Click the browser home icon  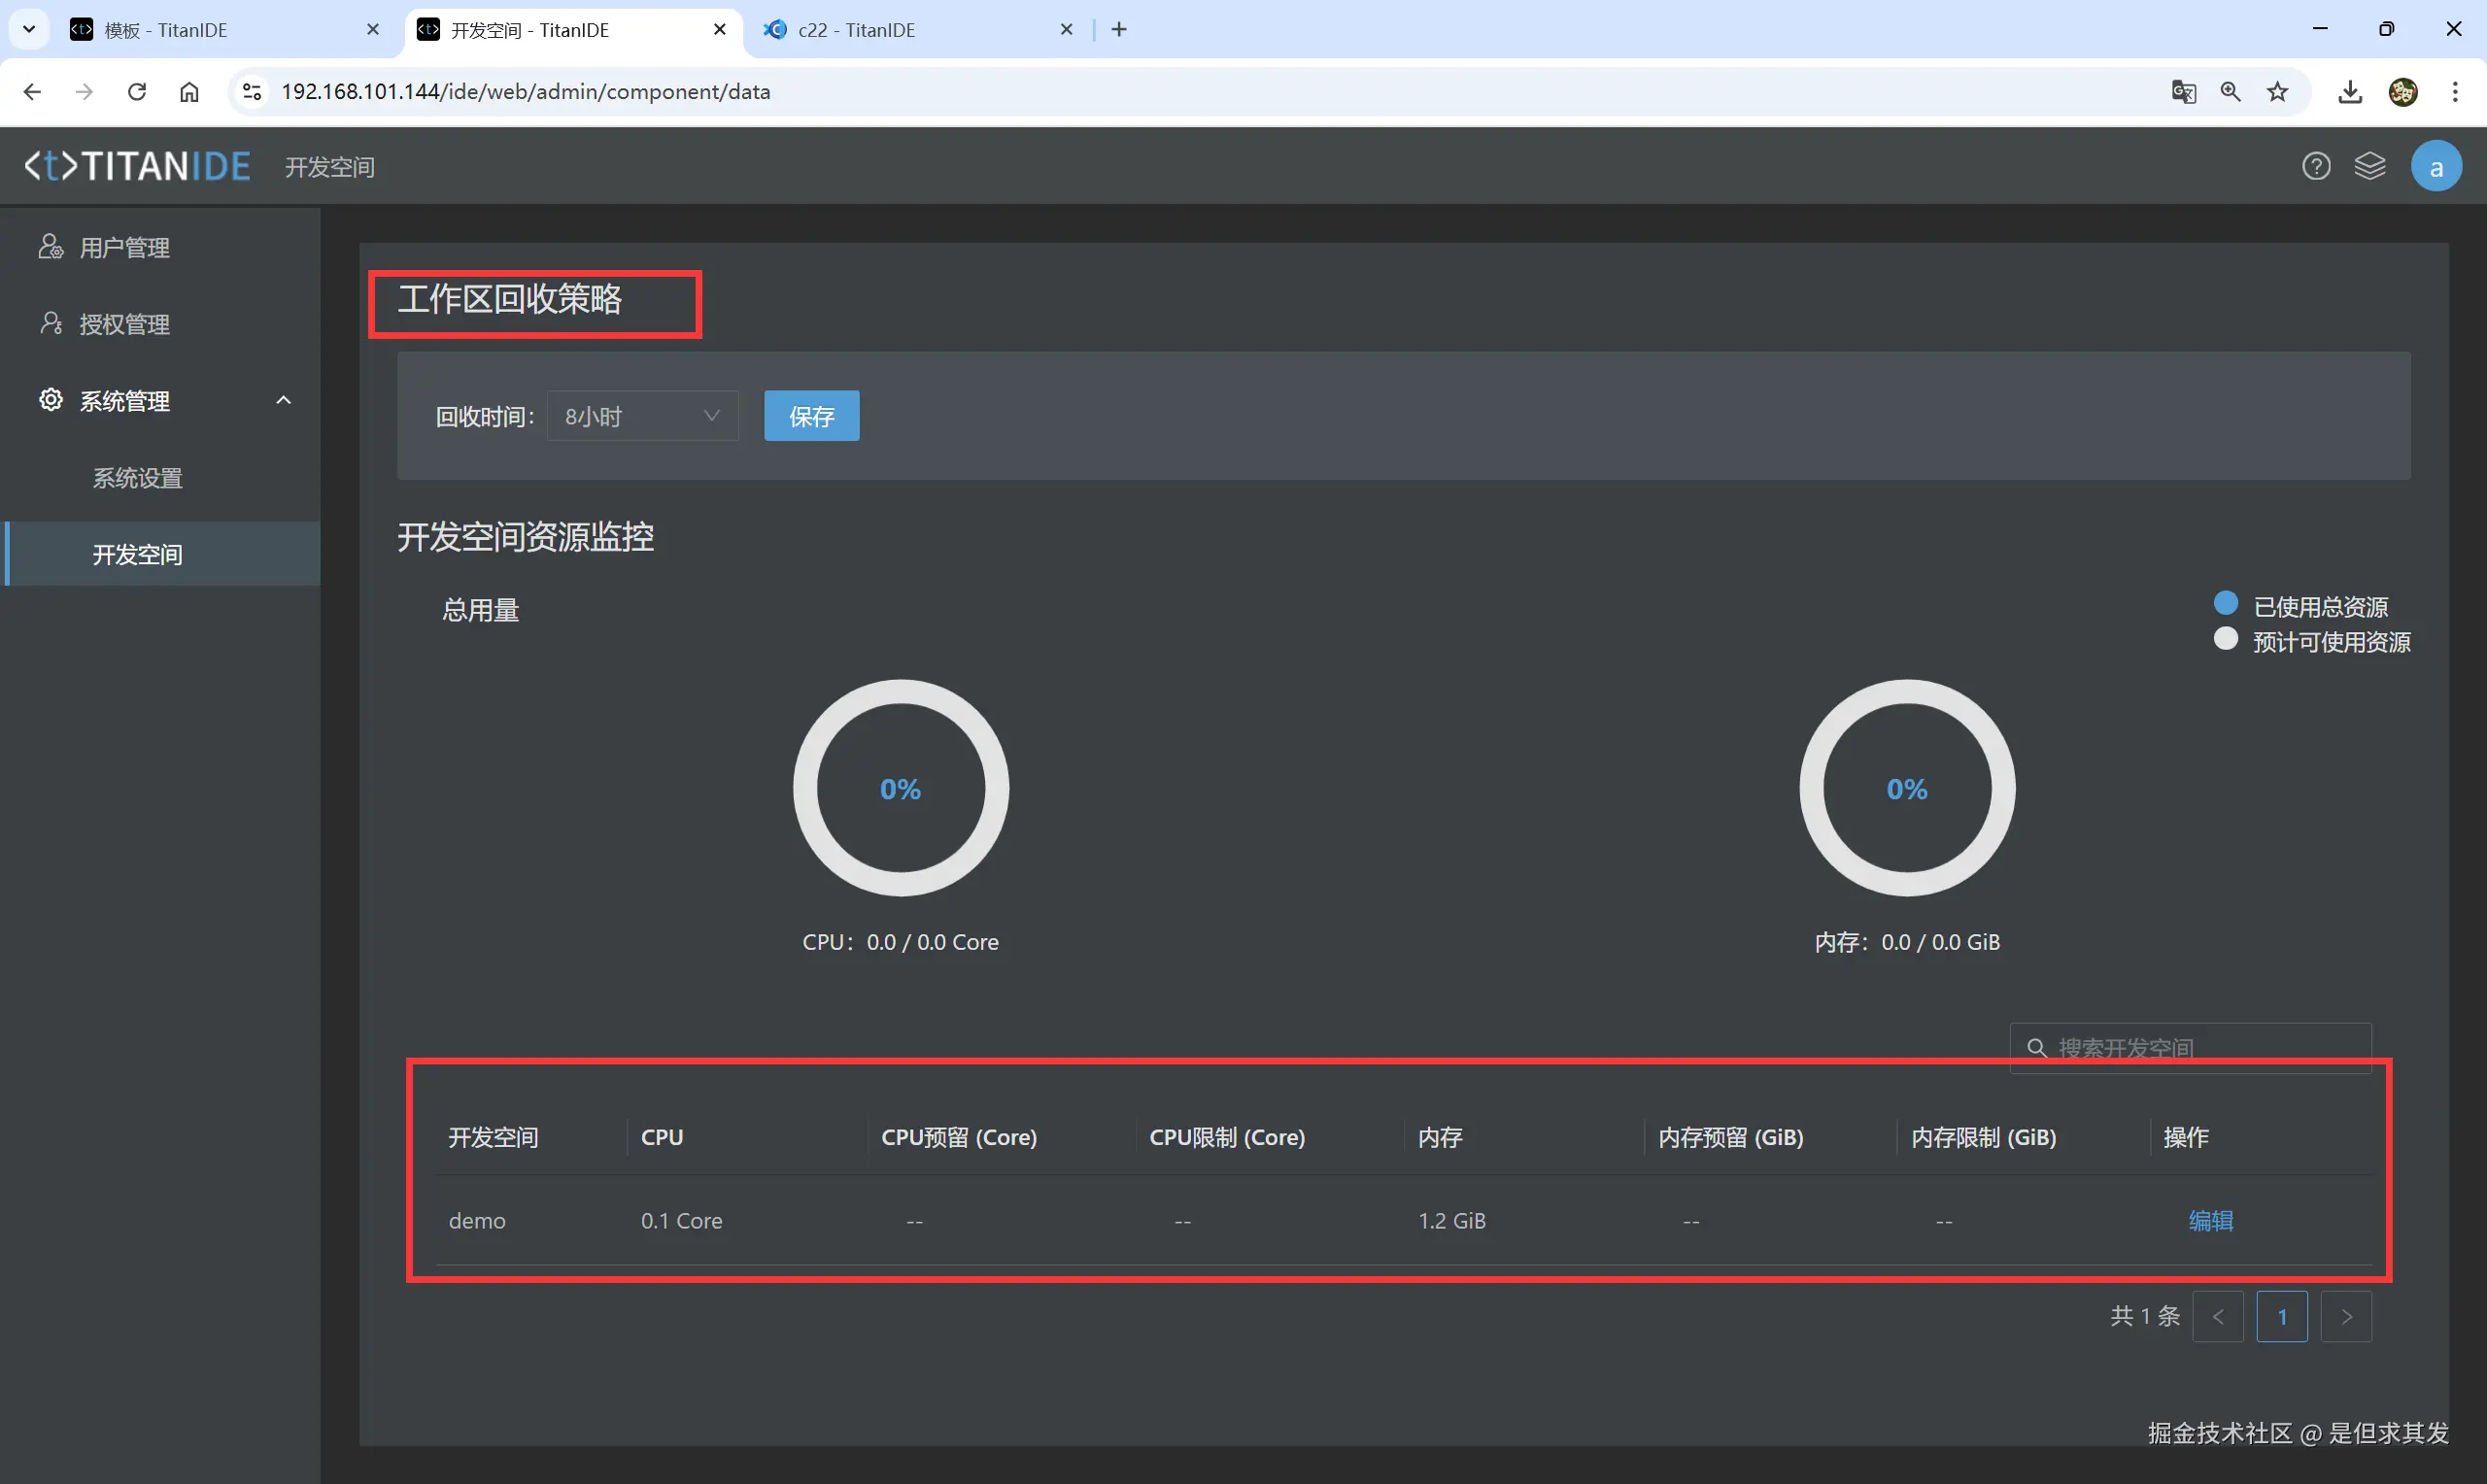click(189, 92)
